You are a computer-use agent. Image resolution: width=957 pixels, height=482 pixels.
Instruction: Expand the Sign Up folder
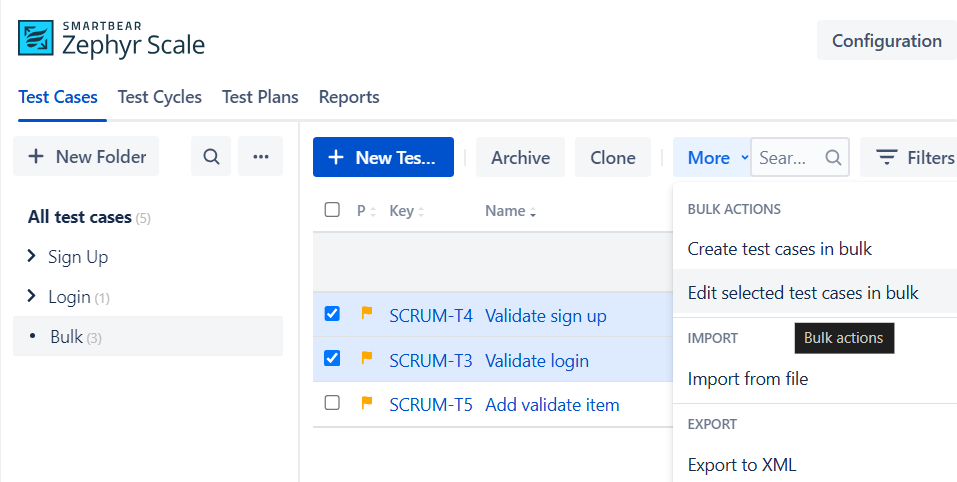click(31, 257)
